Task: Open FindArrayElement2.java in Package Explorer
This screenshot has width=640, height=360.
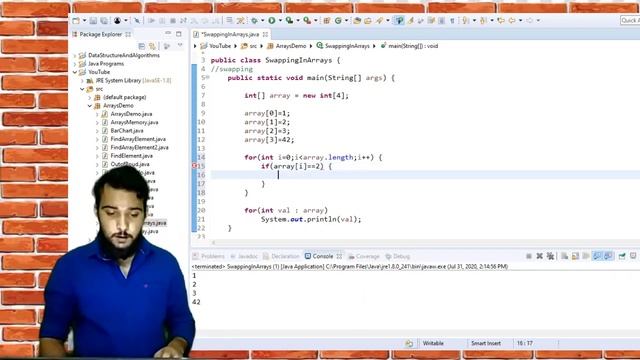Action: click(139, 147)
